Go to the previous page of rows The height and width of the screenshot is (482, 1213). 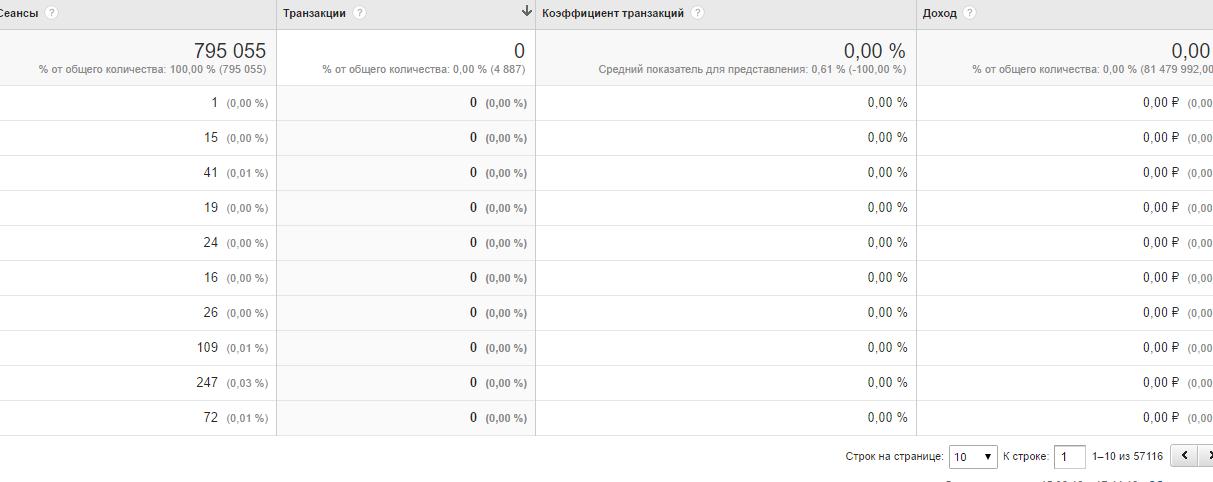1183,456
